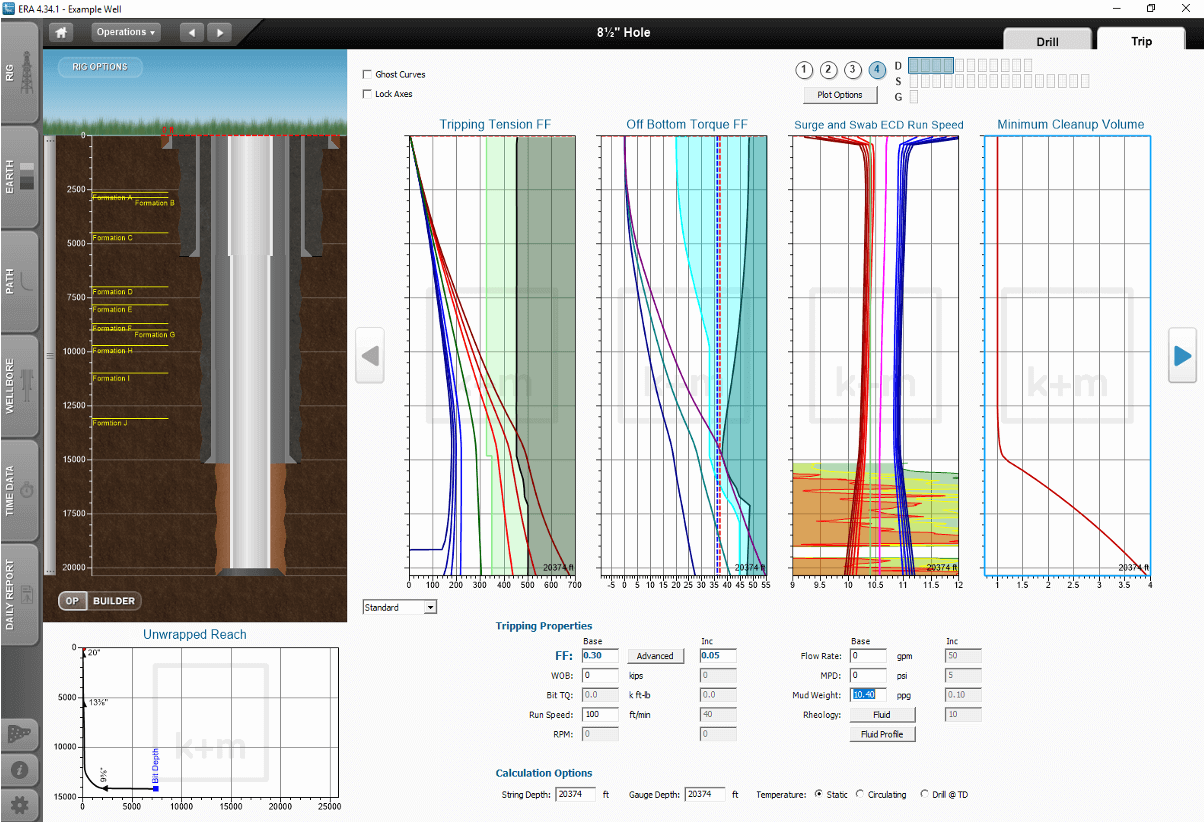Click the last plot box in row D
1204x822 pixels.
(1027, 65)
